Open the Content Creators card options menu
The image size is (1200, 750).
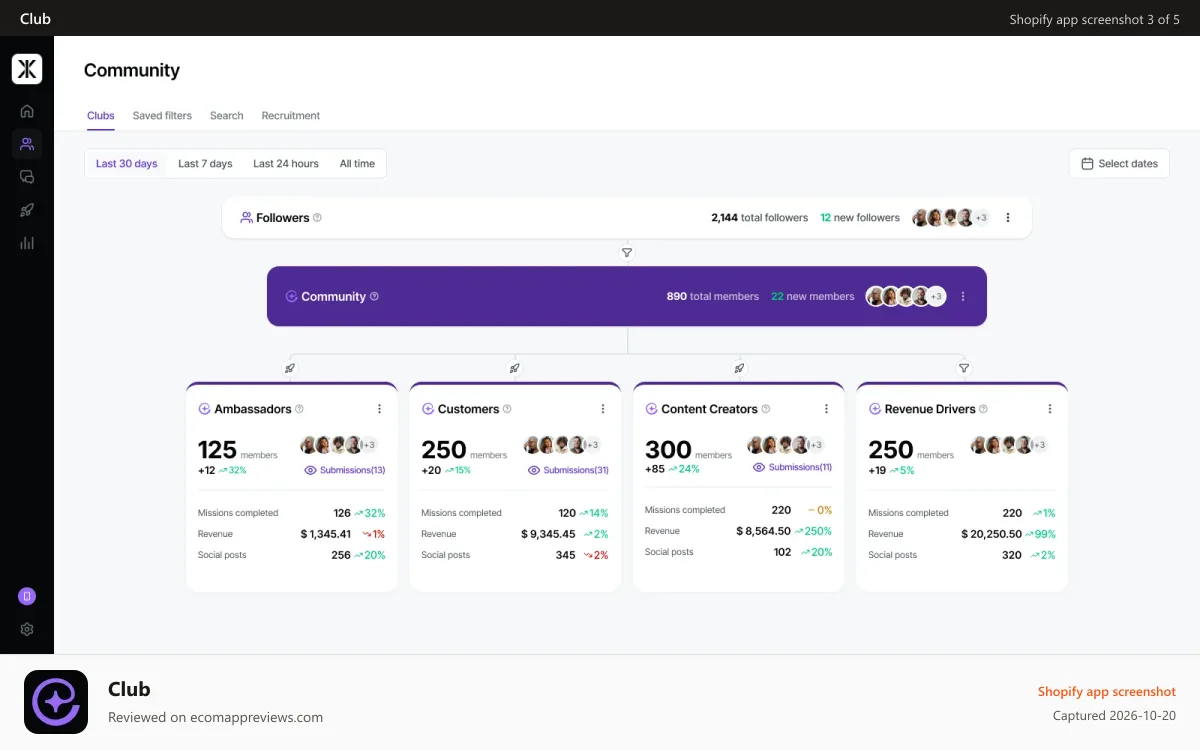click(x=826, y=409)
